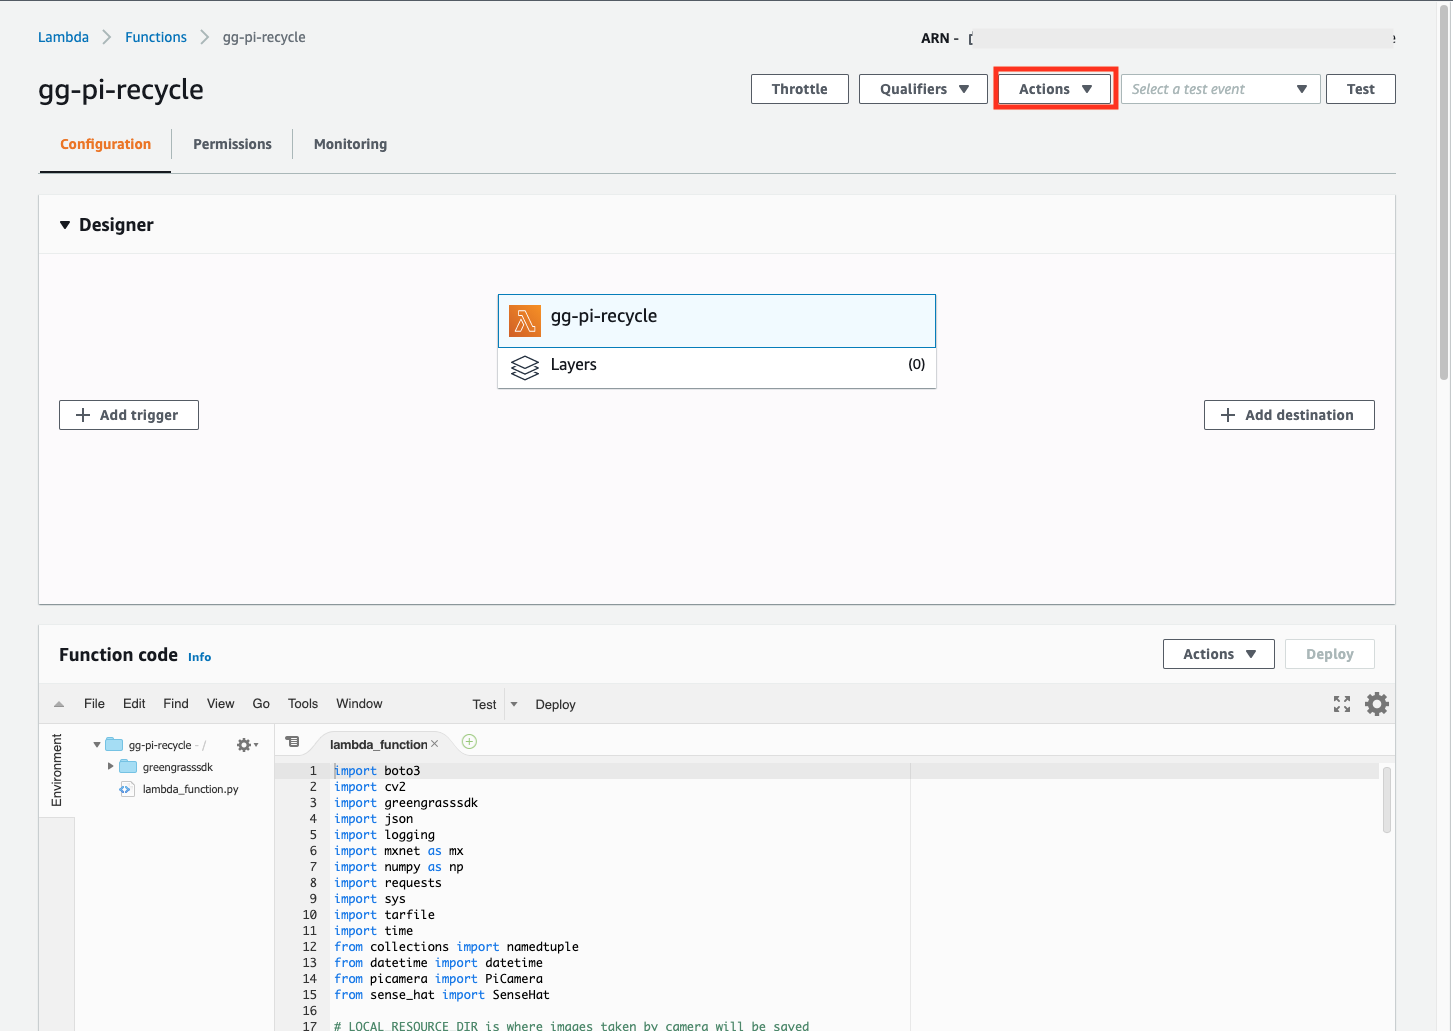1453x1031 pixels.
Task: Click code line 'import mxnet as mx'
Action: pyautogui.click(x=399, y=851)
